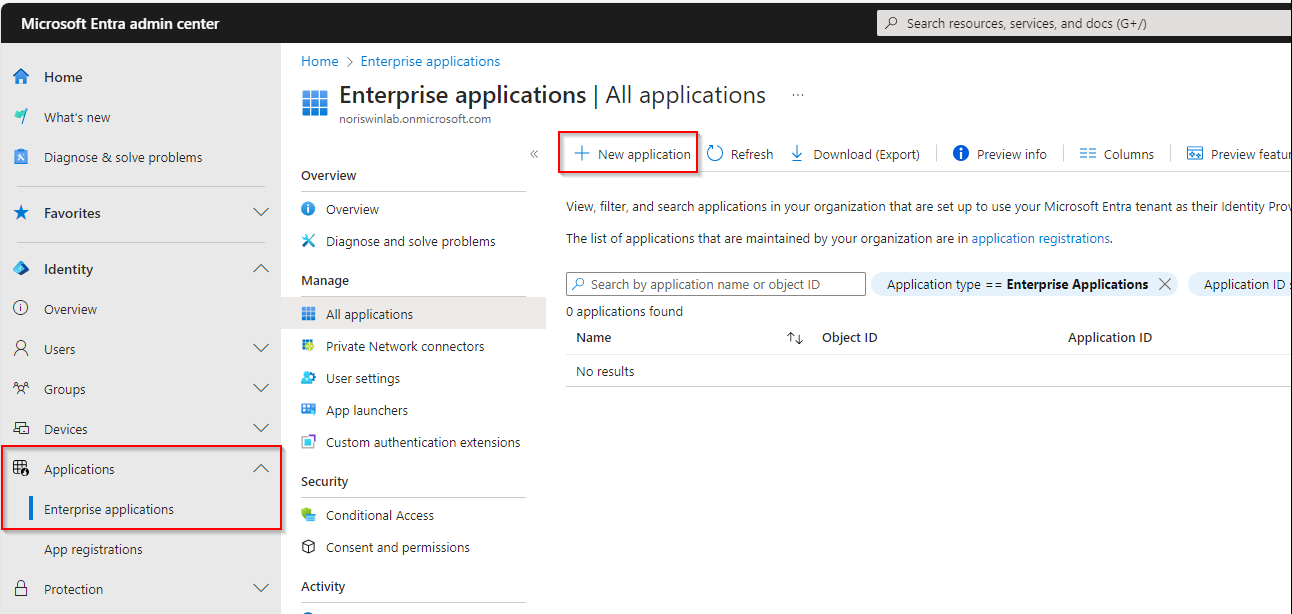Click the App launchers icon
This screenshot has height=614, width=1292.
[x=308, y=410]
